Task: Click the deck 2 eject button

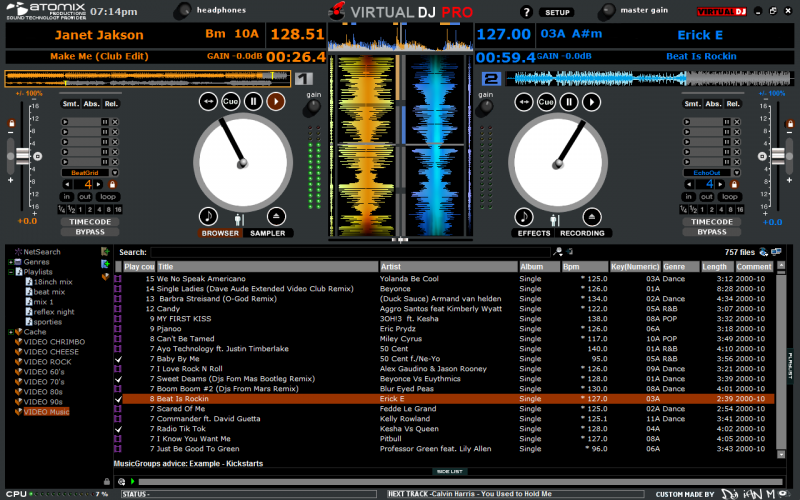Action: 591,217
